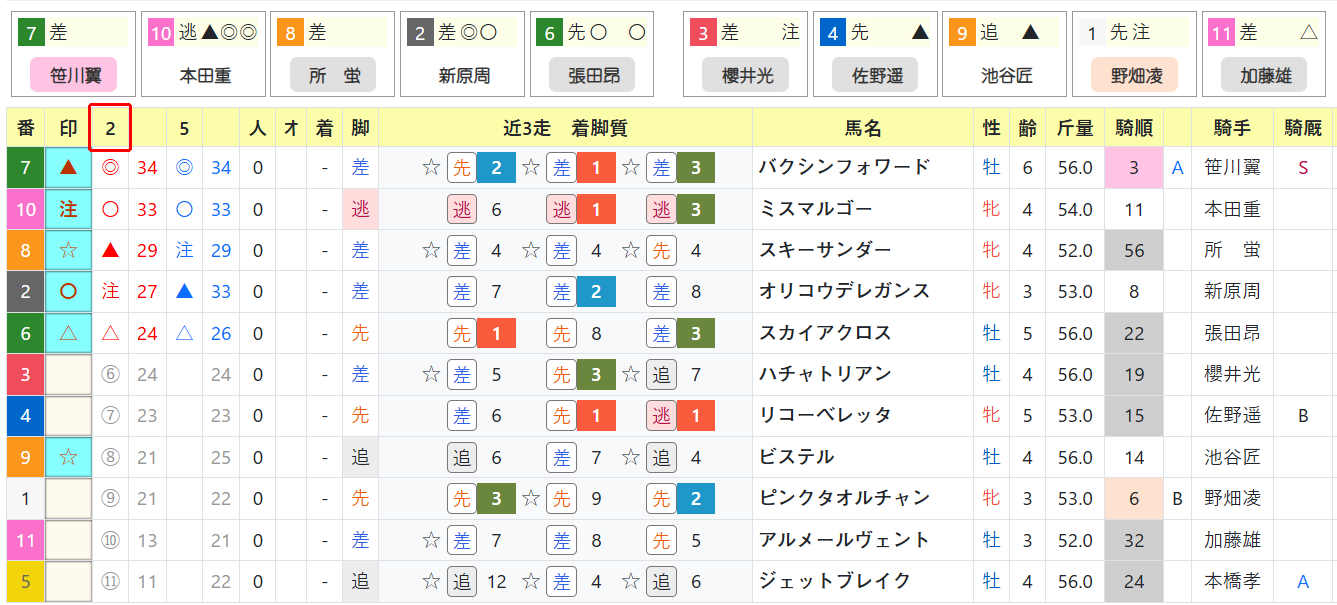Click the pink 騎順 value 3 for バクシンフォワード

tap(1134, 168)
